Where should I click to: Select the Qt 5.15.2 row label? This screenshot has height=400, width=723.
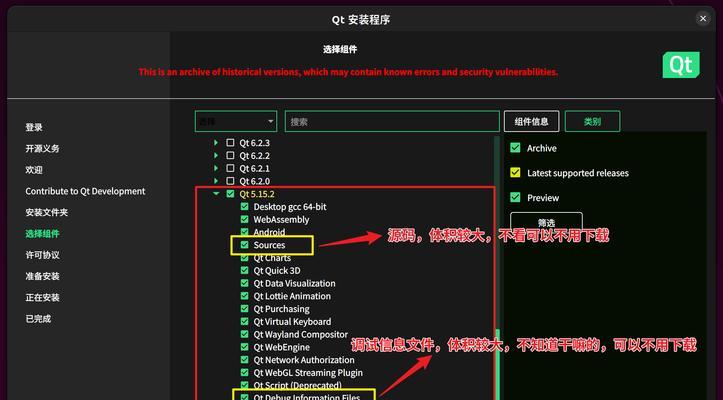coord(256,194)
